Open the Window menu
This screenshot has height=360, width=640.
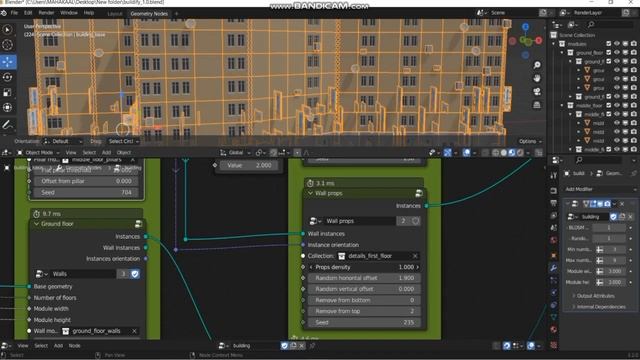(x=69, y=13)
